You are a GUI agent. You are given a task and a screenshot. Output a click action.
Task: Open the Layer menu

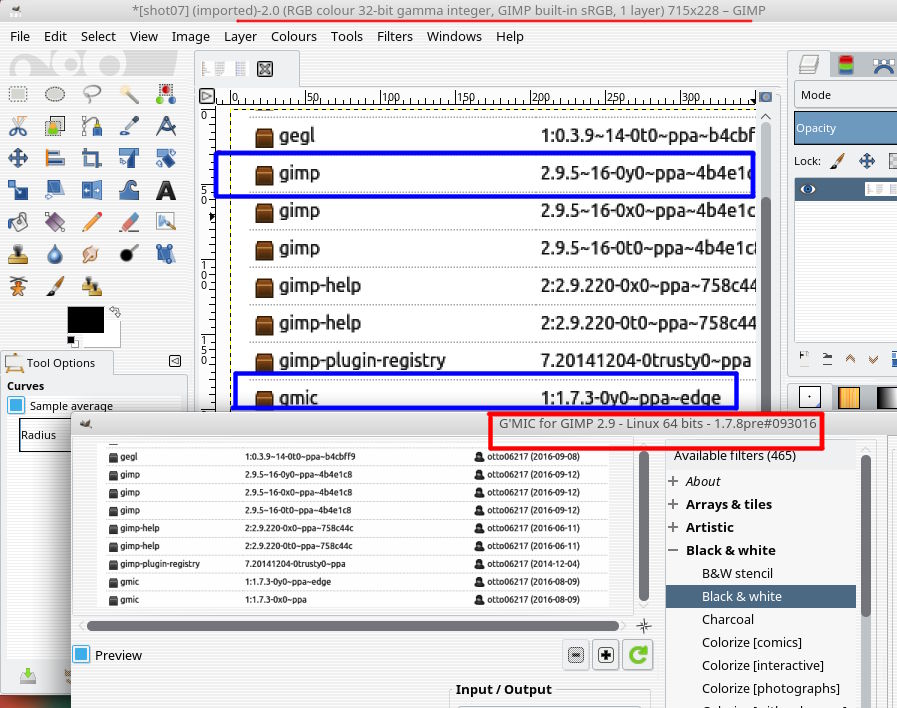(240, 37)
